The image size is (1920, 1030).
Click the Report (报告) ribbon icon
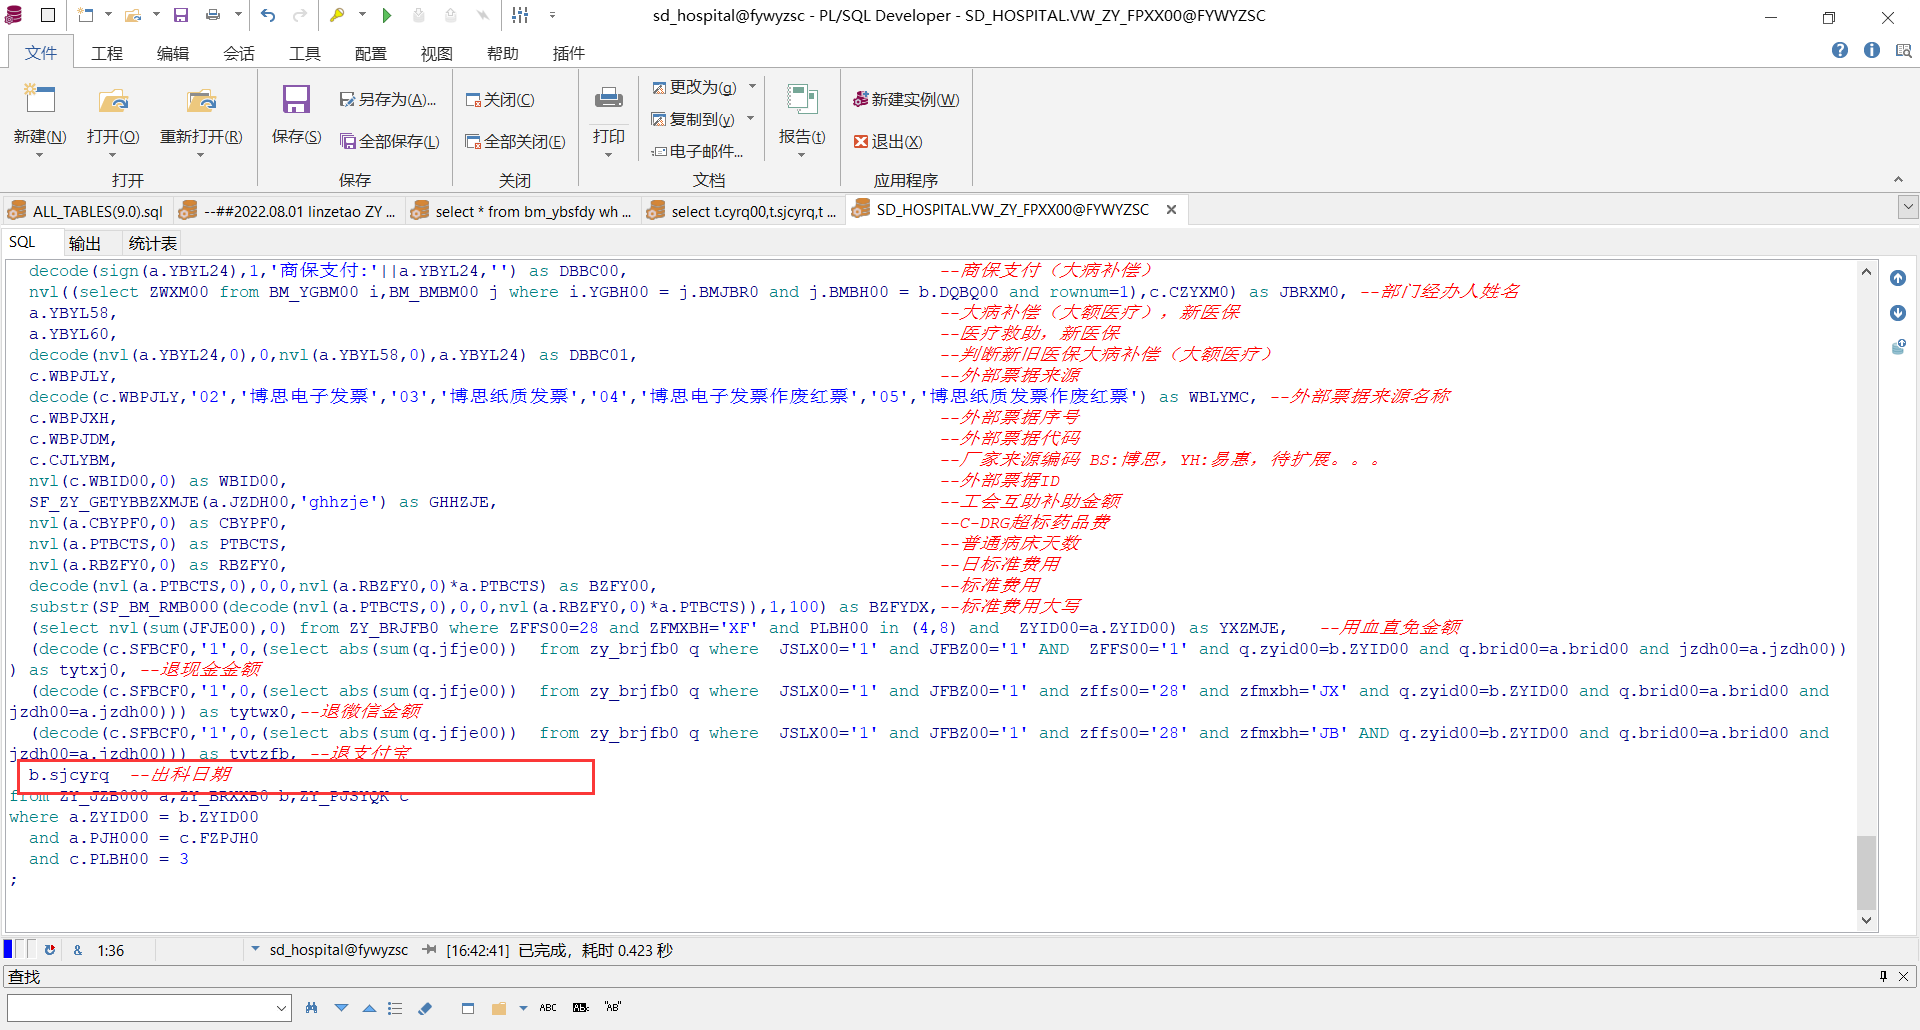[x=802, y=99]
